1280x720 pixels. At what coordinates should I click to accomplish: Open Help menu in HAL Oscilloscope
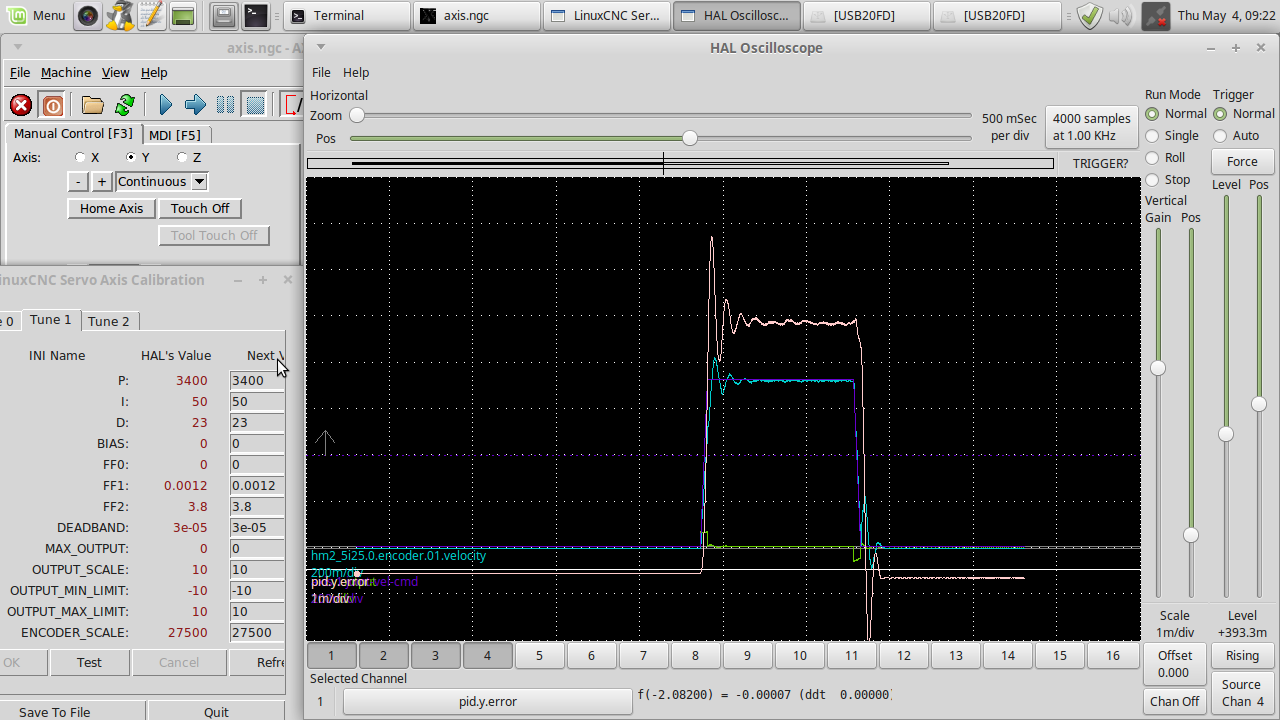356,72
